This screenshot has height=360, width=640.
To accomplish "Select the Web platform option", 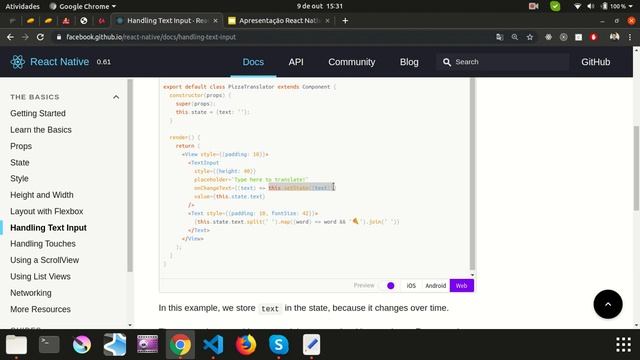I will pos(462,286).
